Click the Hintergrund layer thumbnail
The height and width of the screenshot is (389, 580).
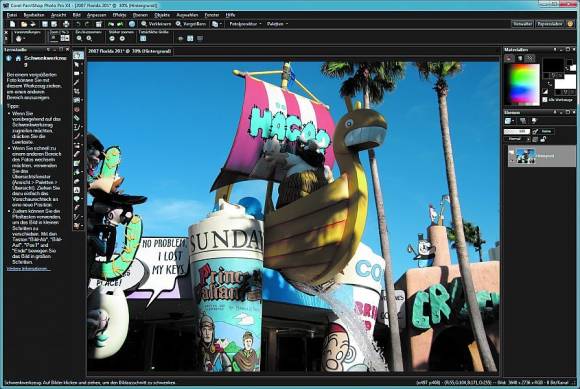(x=525, y=156)
